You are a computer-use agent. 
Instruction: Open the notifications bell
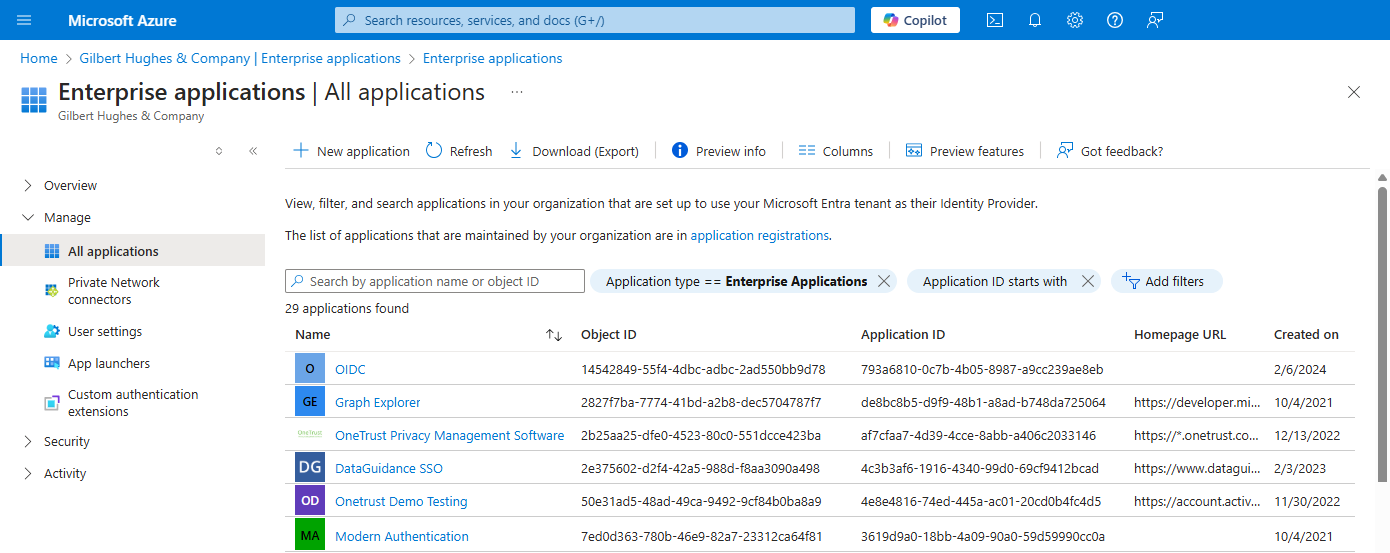[1035, 20]
